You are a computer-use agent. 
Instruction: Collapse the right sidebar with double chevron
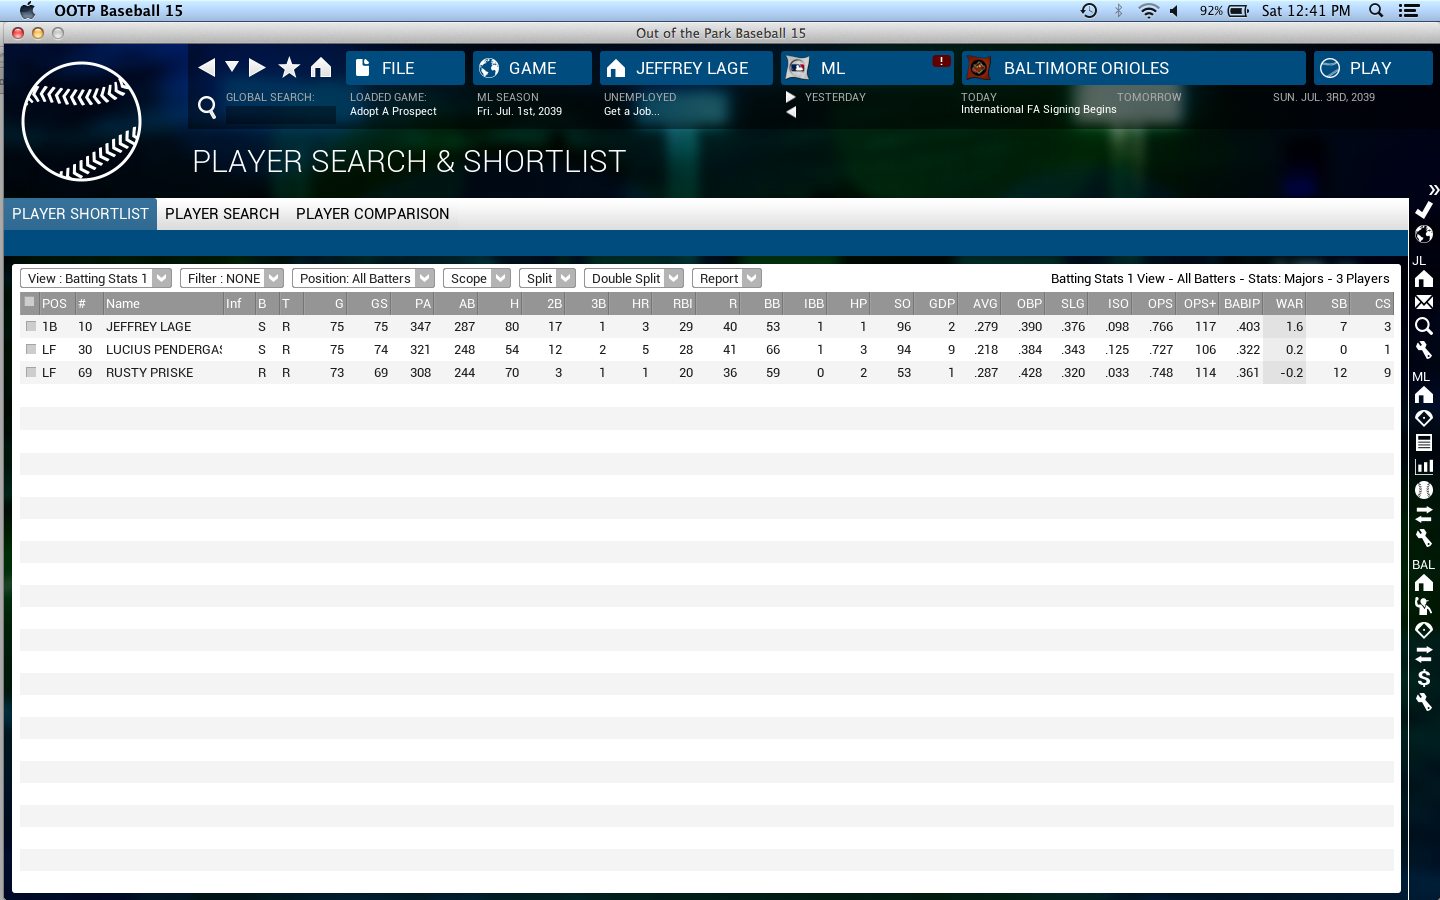click(1434, 189)
